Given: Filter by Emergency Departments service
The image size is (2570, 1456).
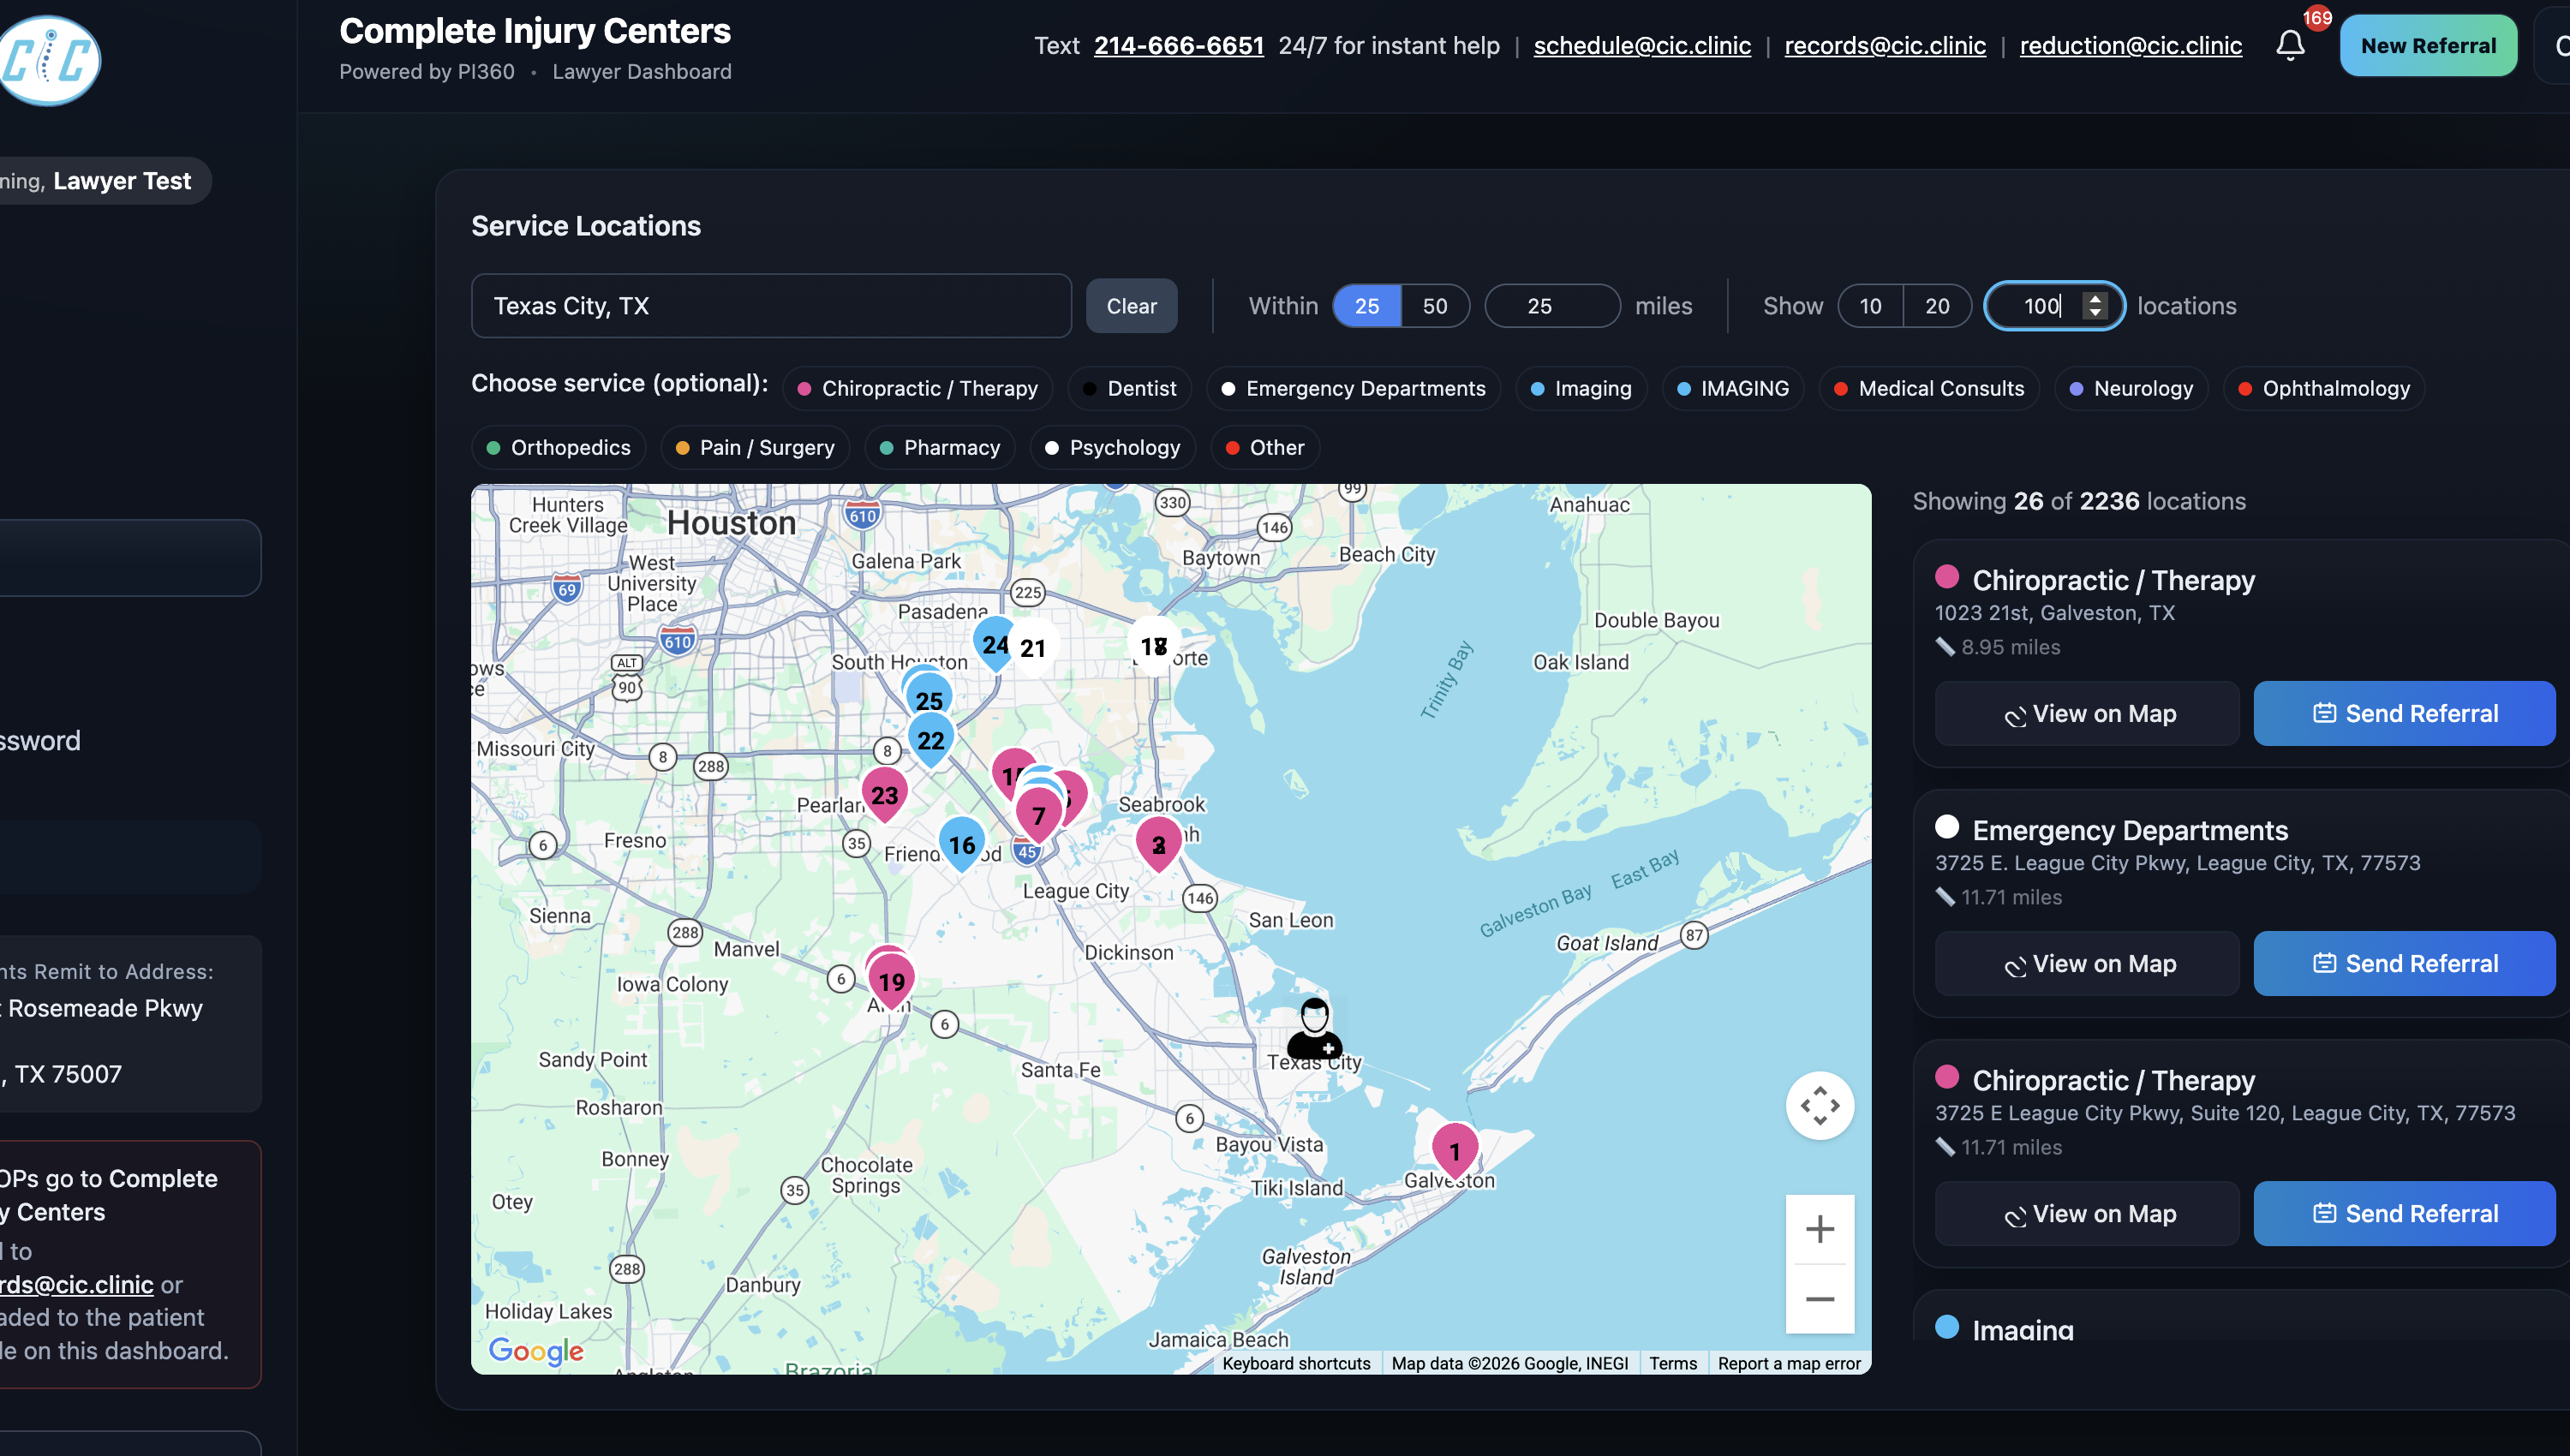Looking at the screenshot, I should [1353, 388].
